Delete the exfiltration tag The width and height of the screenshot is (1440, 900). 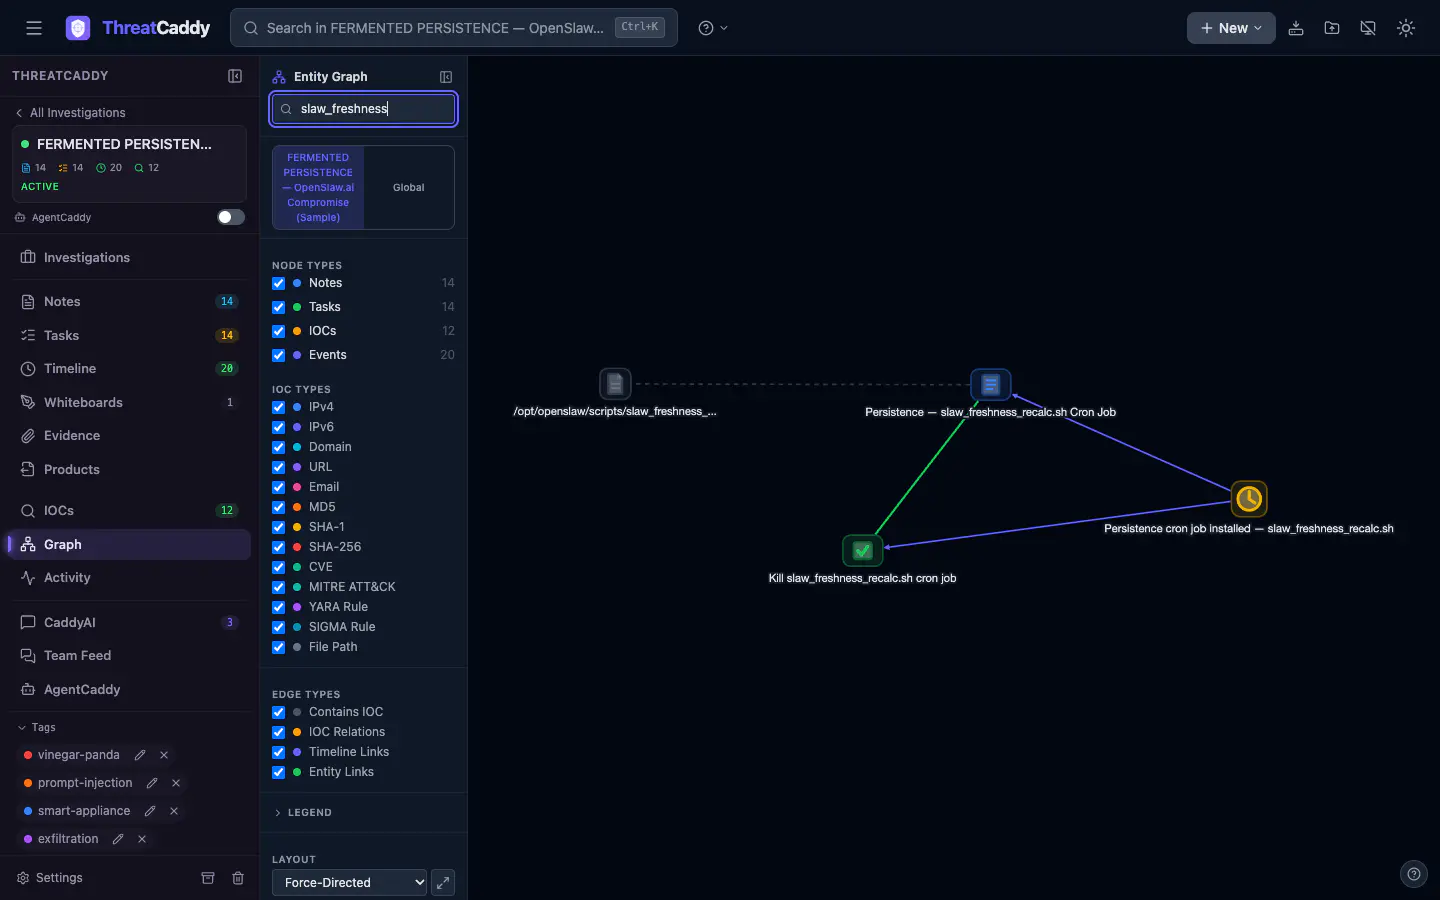pos(142,839)
